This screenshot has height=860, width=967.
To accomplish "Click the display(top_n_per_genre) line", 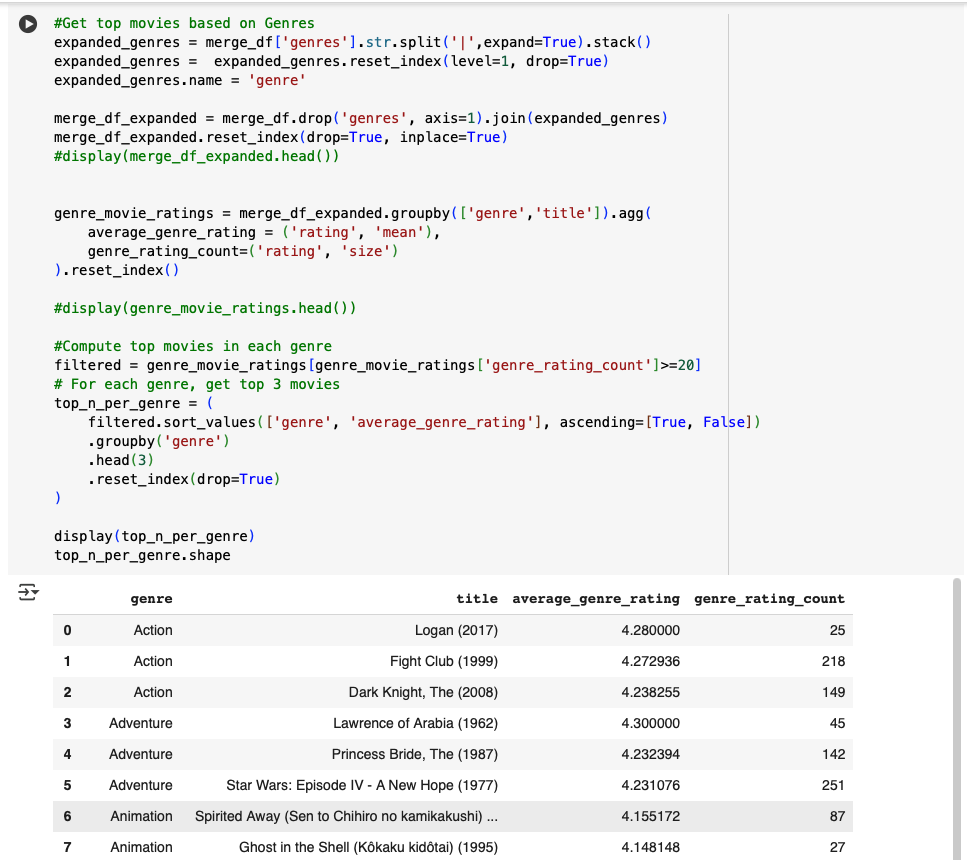I will pos(154,536).
